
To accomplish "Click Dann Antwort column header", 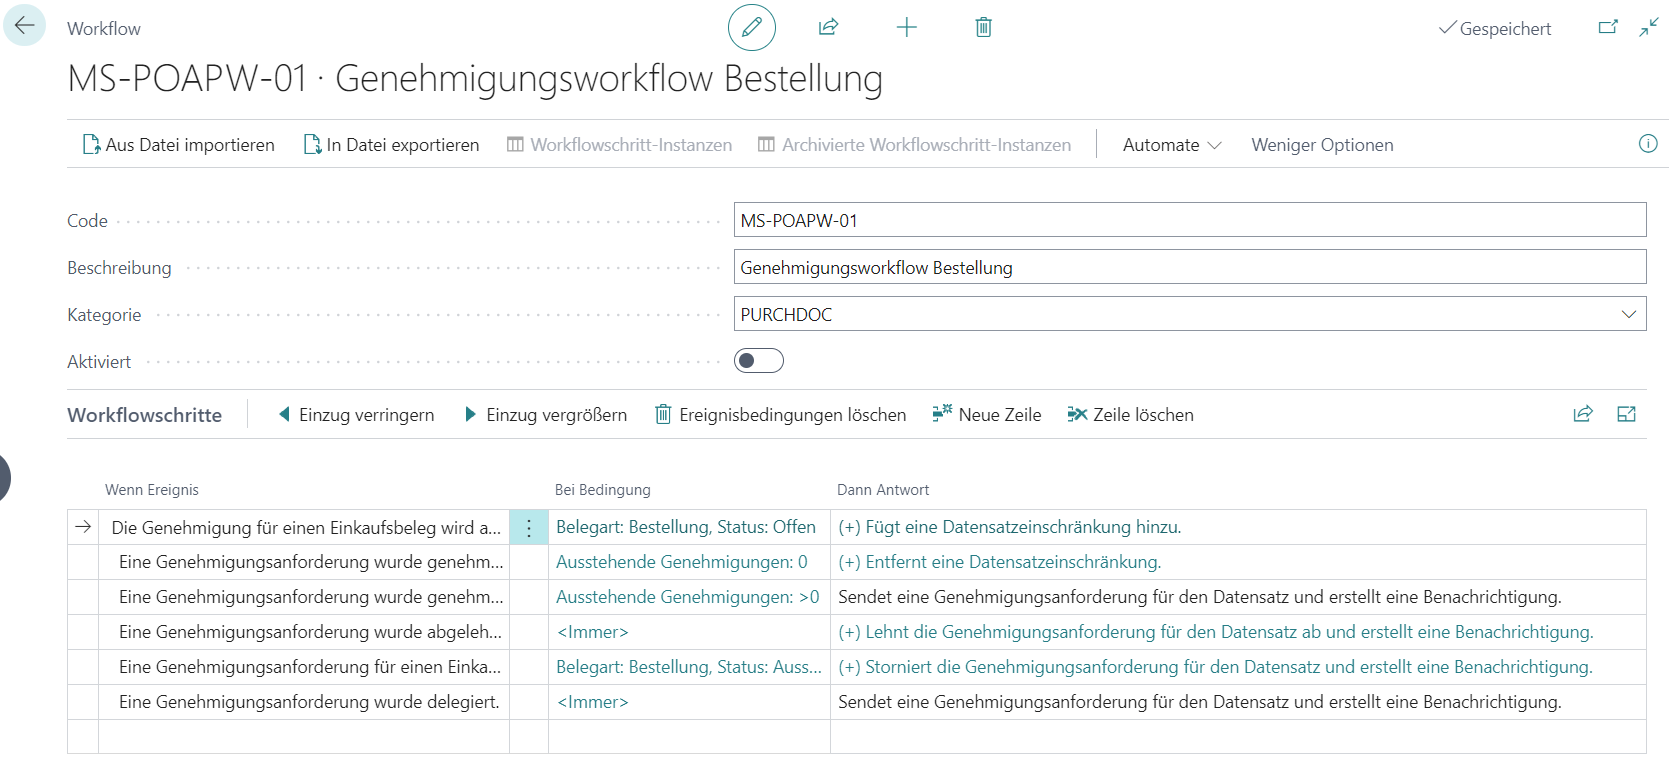I will click(883, 490).
